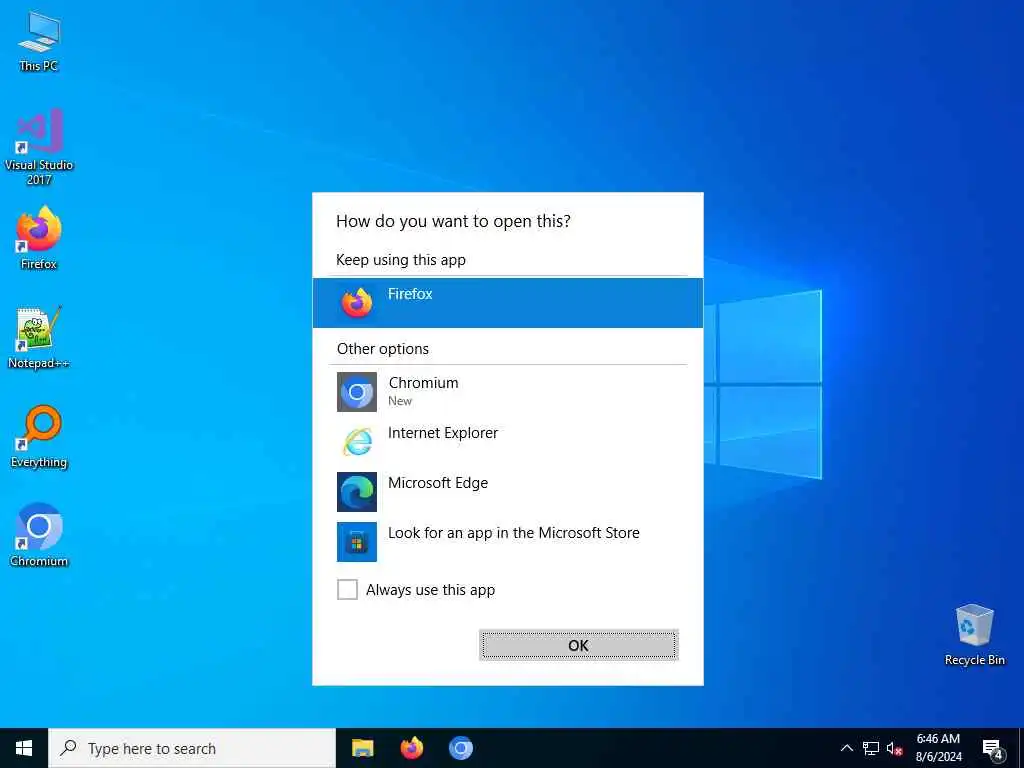Image resolution: width=1024 pixels, height=768 pixels.
Task: Select the Recycle Bin desktop icon
Action: 974,635
